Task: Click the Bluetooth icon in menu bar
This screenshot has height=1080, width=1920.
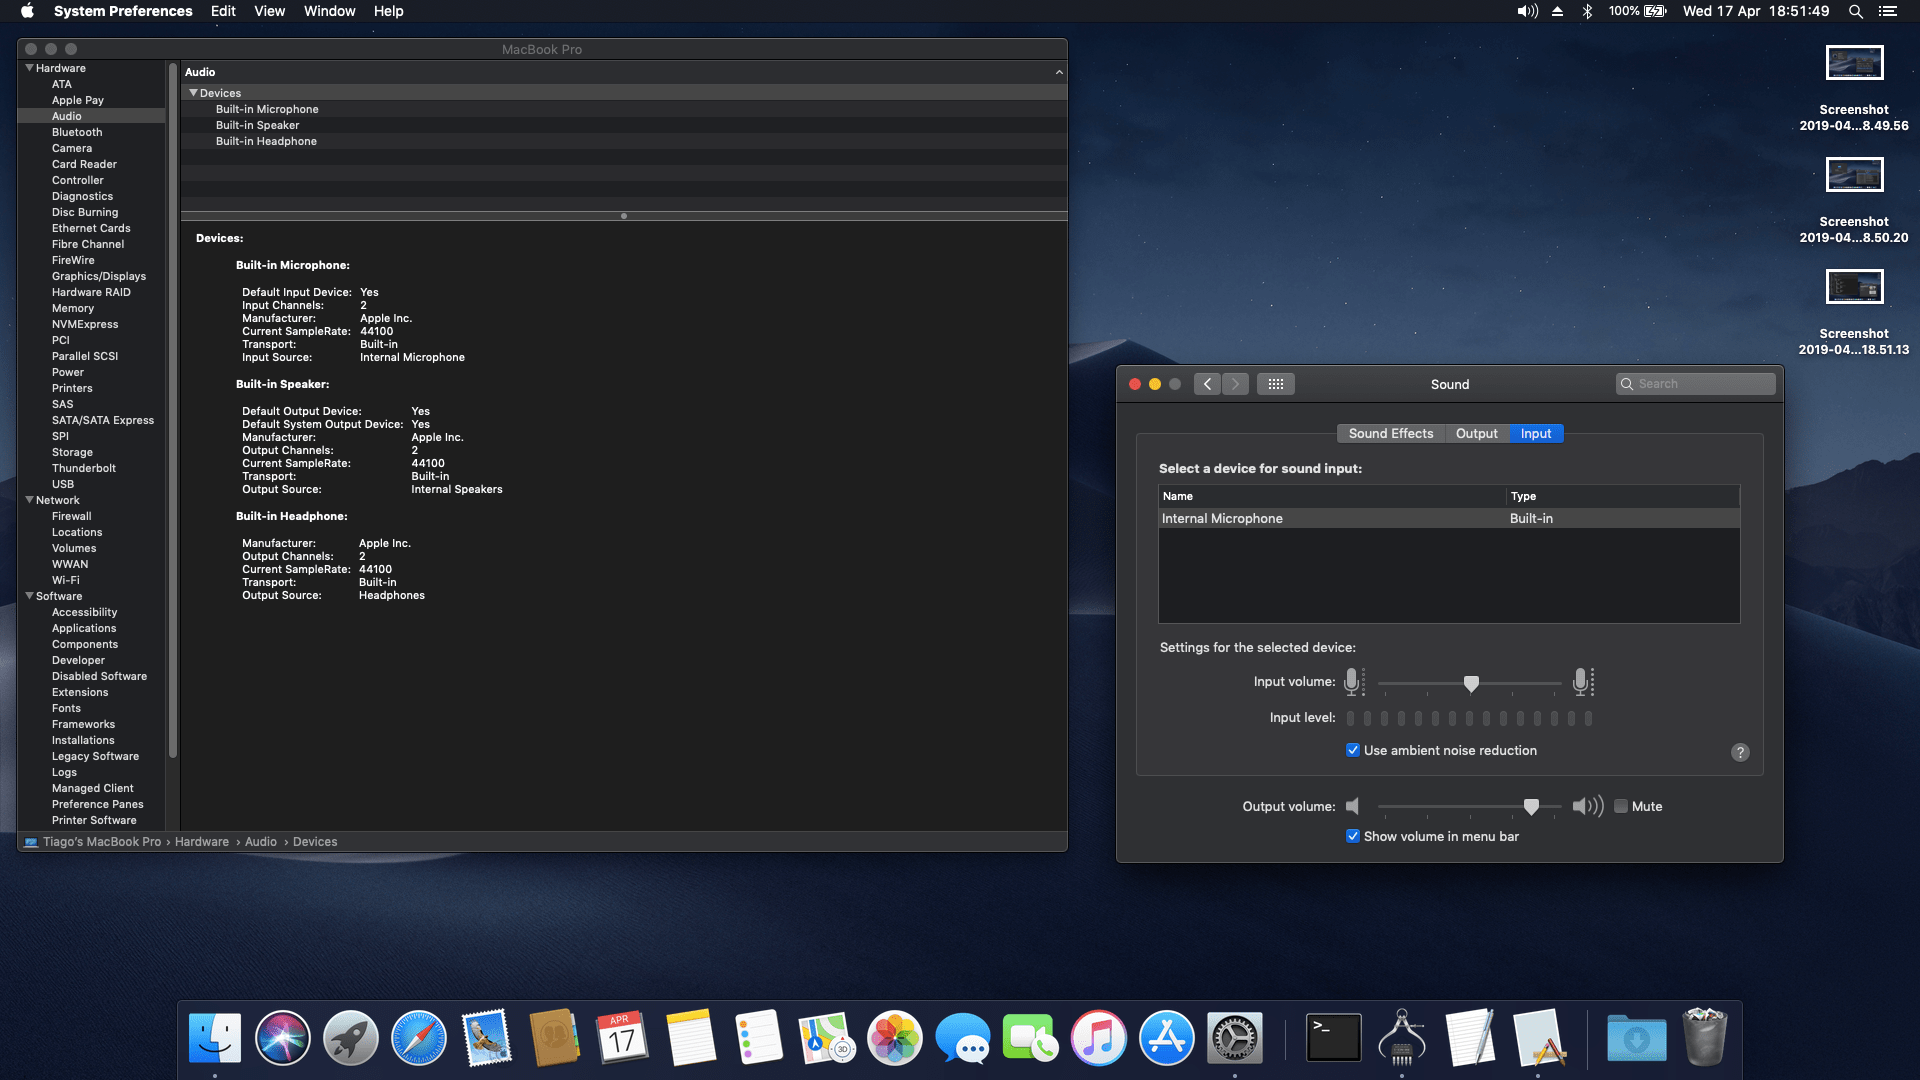Action: pyautogui.click(x=1587, y=11)
